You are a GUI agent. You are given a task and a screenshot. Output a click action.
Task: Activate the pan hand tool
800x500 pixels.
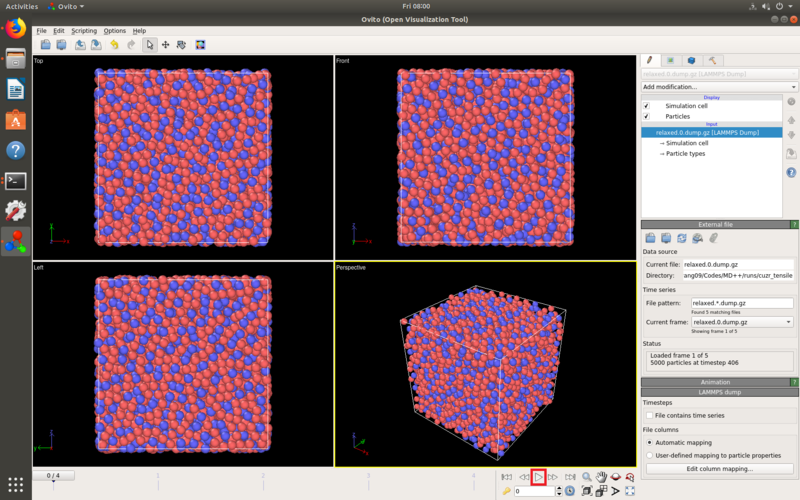[x=602, y=477]
